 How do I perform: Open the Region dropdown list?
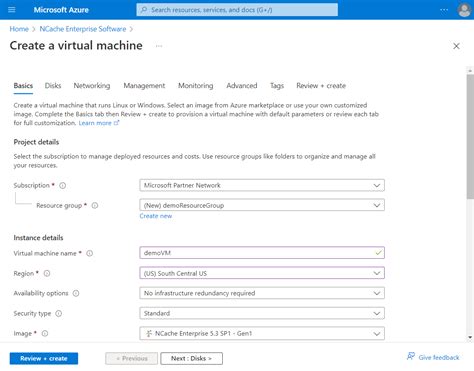coord(262,273)
